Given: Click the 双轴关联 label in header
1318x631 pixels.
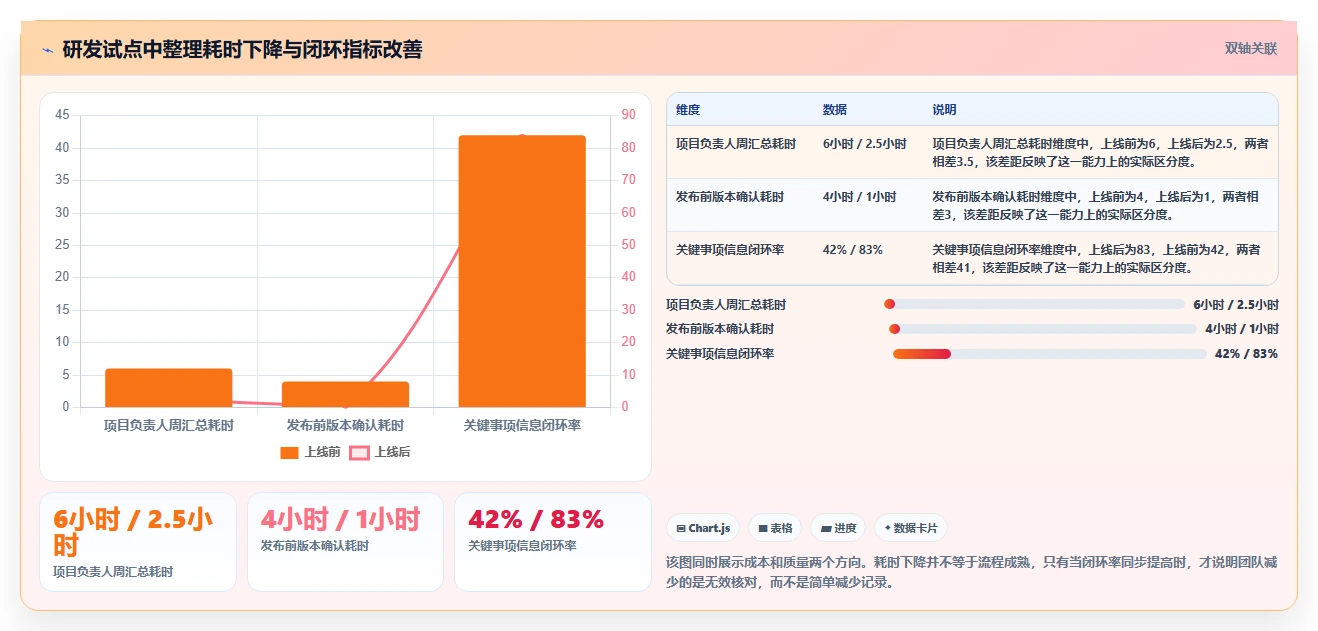Looking at the screenshot, I should point(1251,48).
